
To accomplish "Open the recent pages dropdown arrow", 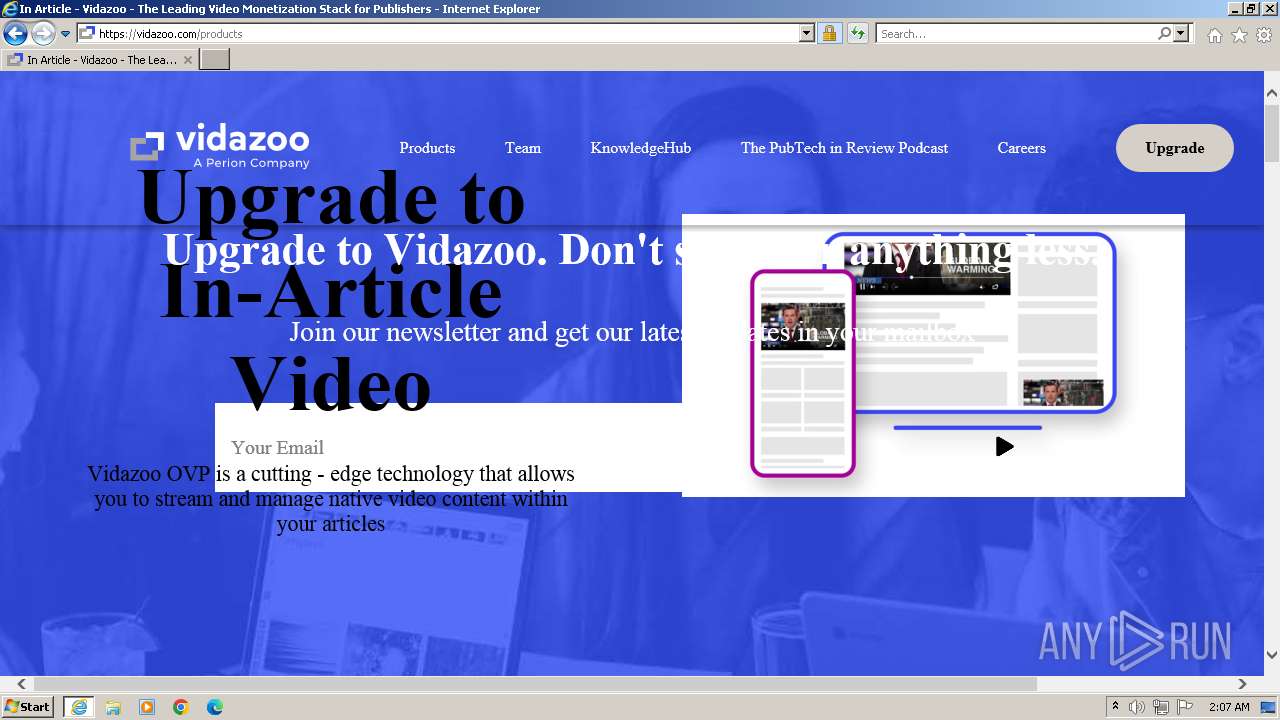I will point(66,34).
